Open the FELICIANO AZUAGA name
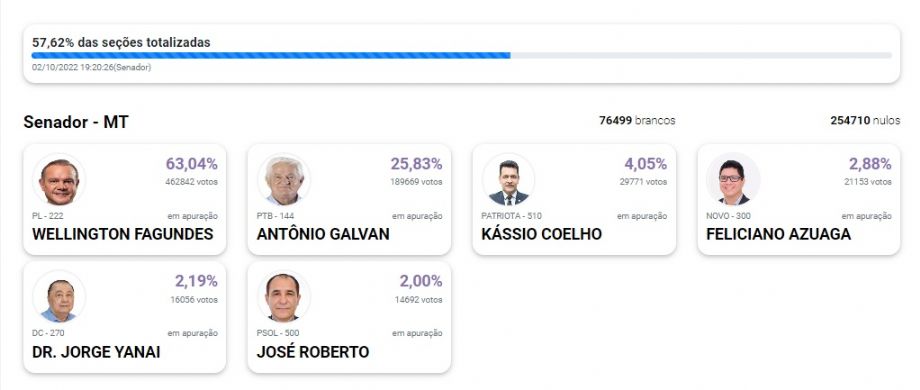 coord(779,235)
